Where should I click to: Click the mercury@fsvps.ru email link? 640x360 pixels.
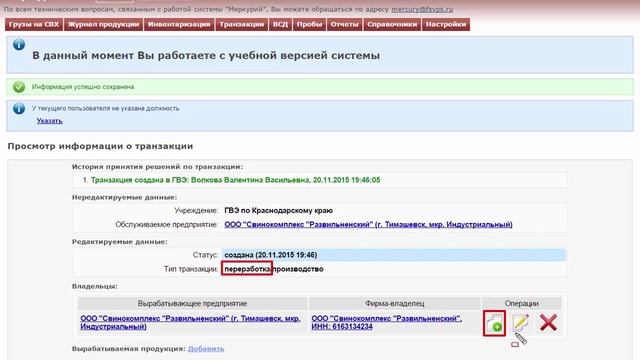click(422, 9)
